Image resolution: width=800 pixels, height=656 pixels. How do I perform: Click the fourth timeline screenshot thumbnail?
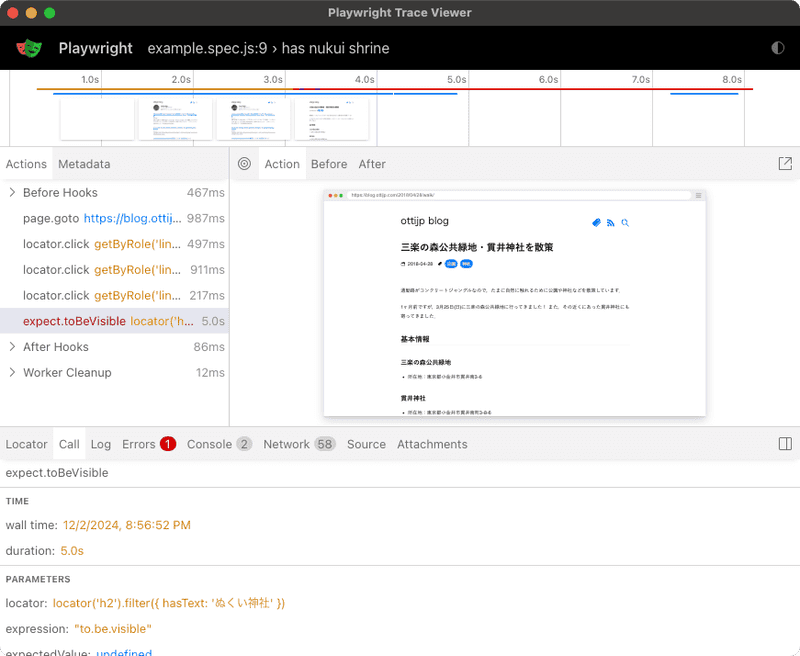coord(332,119)
